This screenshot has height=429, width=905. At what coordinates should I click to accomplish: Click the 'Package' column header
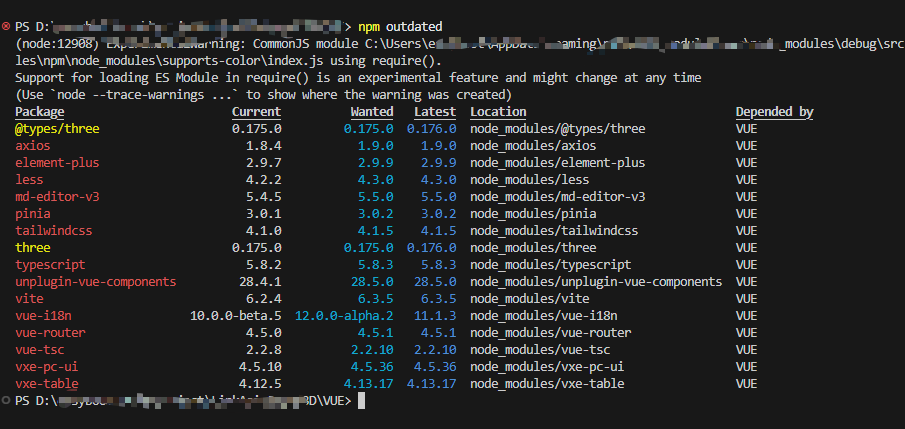pyautogui.click(x=40, y=112)
